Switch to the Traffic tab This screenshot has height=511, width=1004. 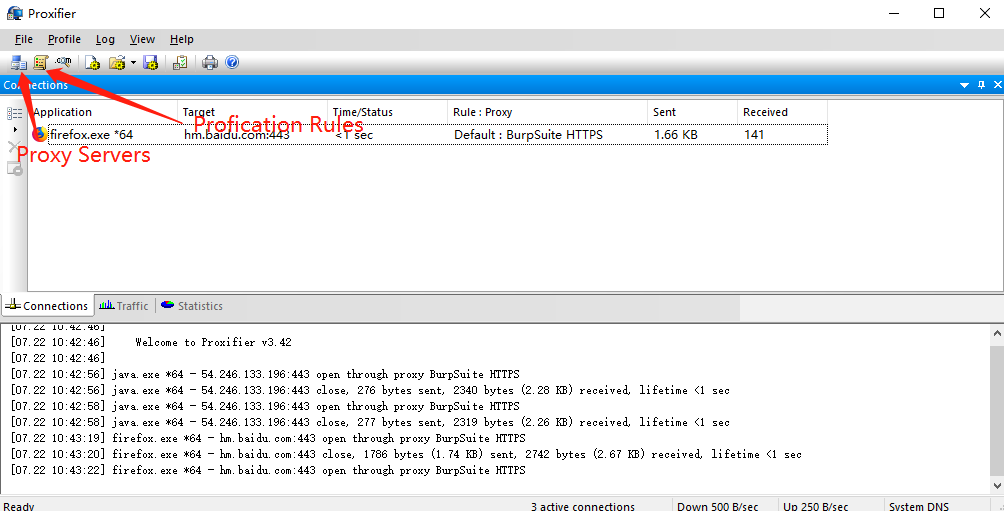[124, 306]
